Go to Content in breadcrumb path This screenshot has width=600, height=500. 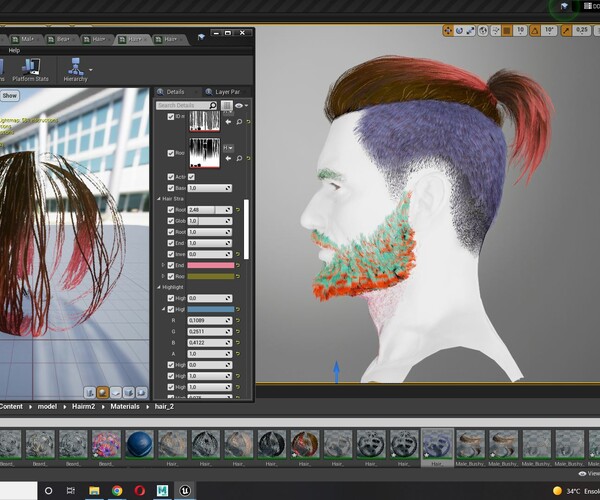[11, 406]
